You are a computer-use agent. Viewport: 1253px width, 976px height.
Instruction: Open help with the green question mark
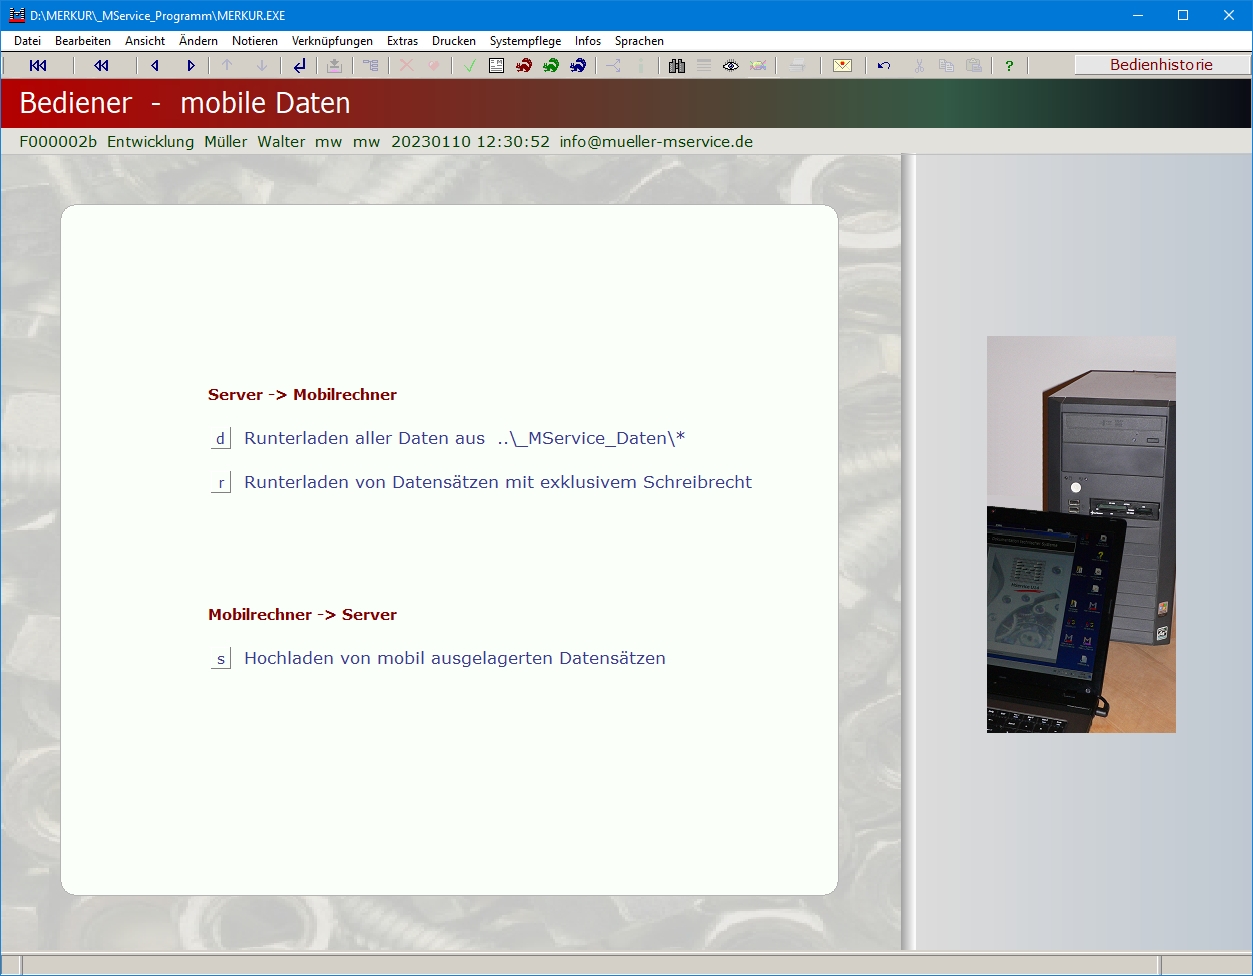pyautogui.click(x=1009, y=66)
